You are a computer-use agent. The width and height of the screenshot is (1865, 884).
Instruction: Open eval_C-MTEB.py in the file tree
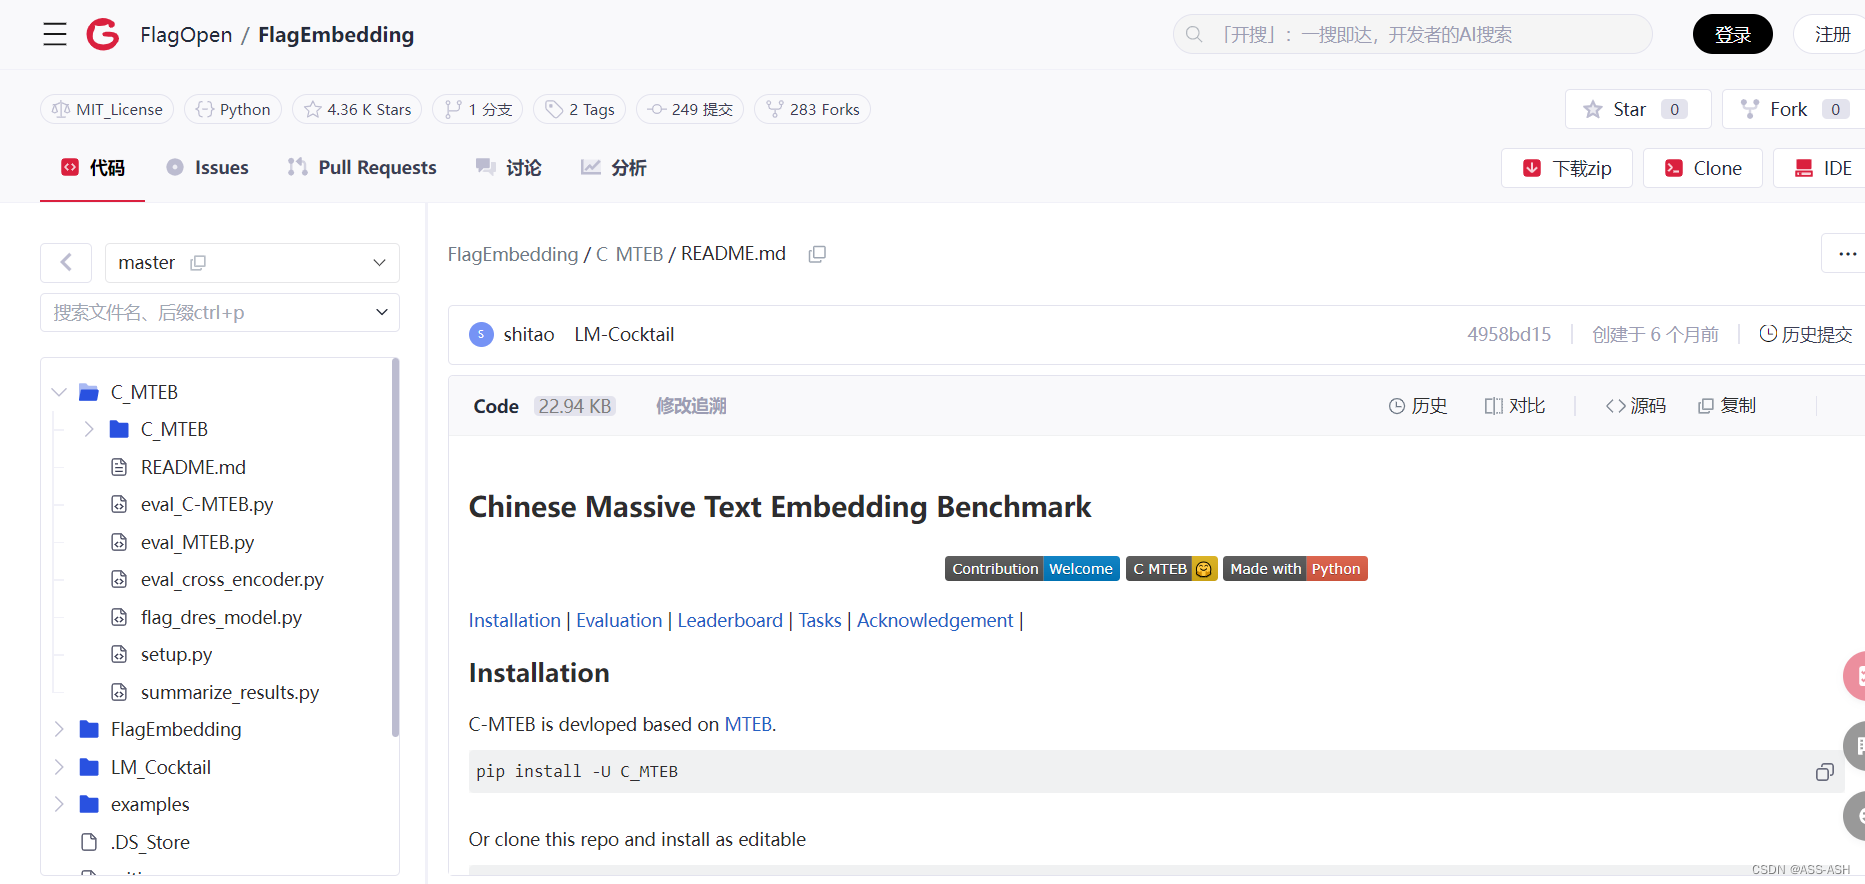[x=206, y=505]
